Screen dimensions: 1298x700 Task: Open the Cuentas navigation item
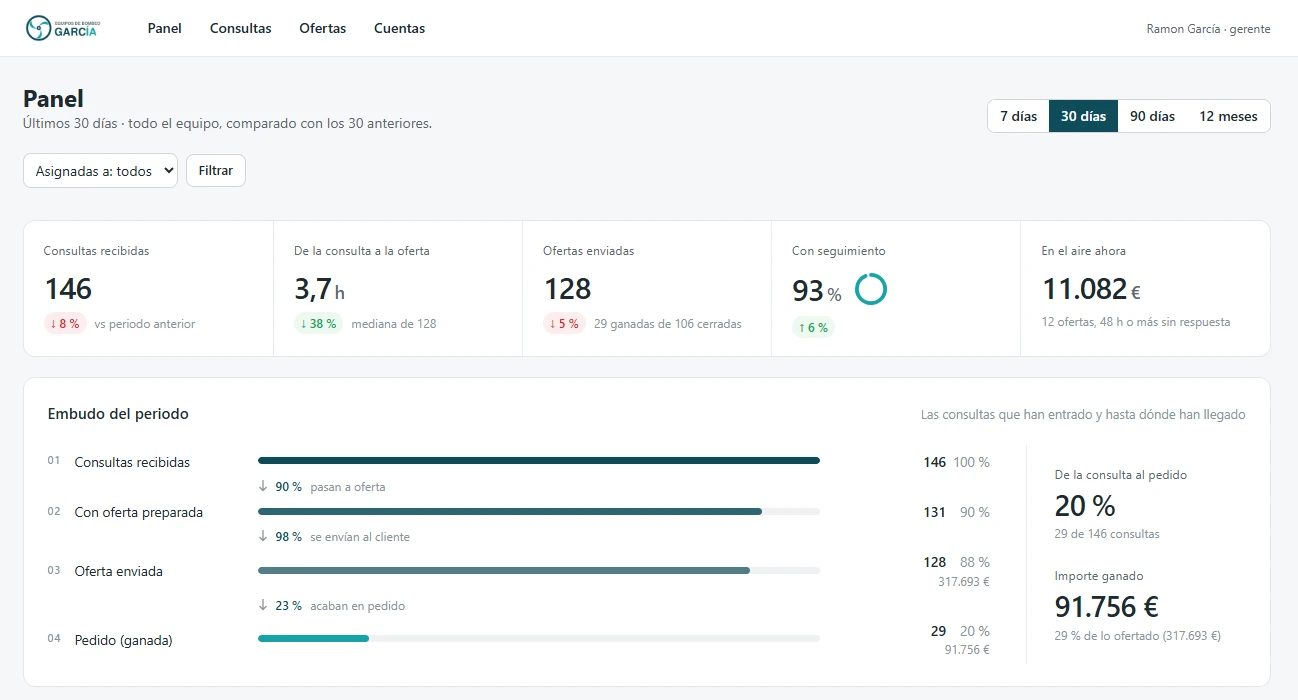pyautogui.click(x=399, y=28)
